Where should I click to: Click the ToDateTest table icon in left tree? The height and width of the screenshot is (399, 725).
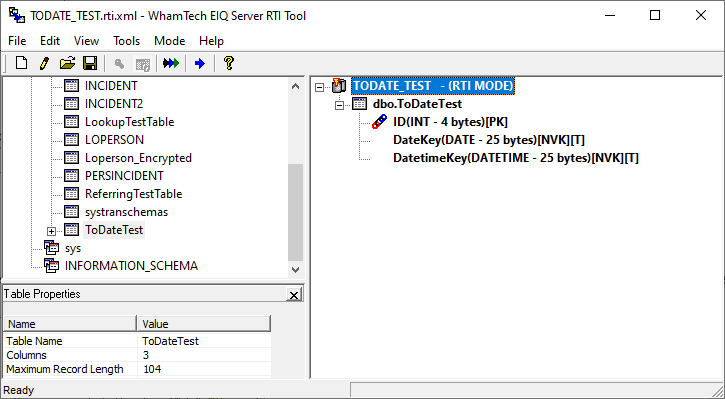(x=71, y=230)
